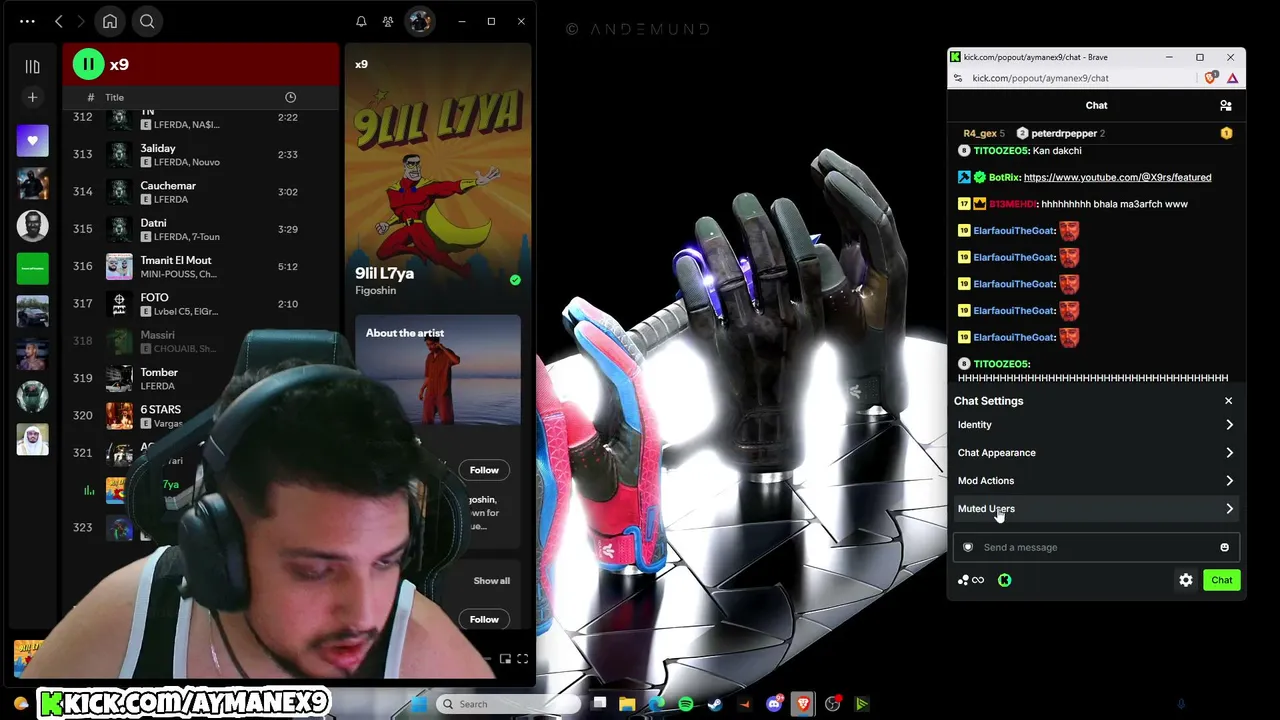Open site settings icon in Brave address bar

[x=958, y=78]
